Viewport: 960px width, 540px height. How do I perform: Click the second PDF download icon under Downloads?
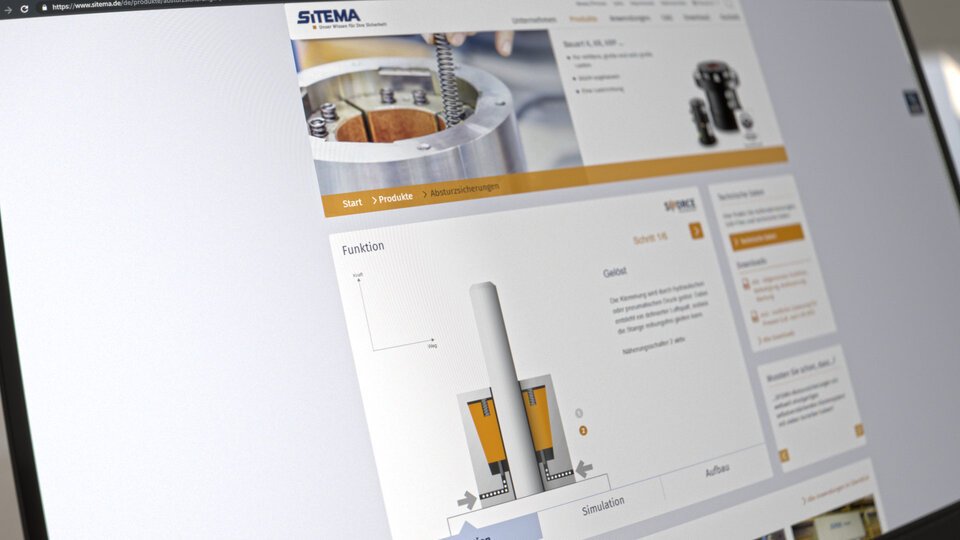pos(754,316)
